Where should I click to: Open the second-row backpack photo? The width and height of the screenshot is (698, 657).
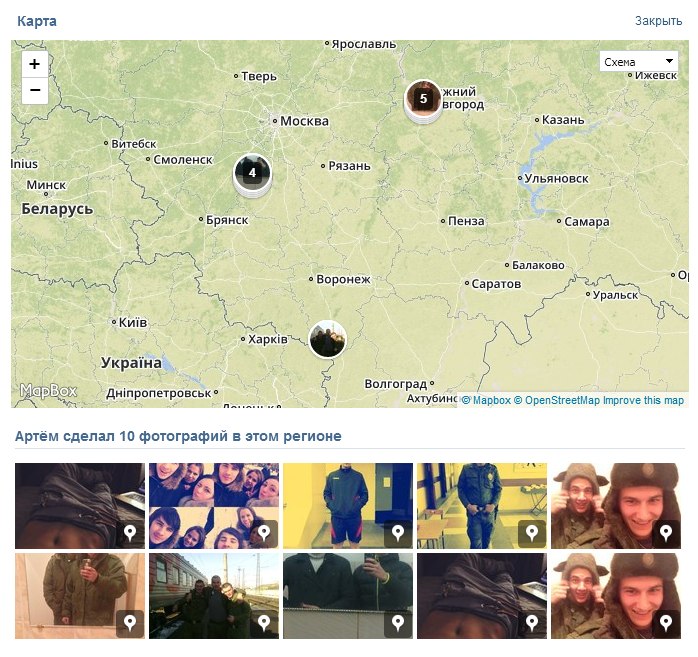(x=482, y=596)
